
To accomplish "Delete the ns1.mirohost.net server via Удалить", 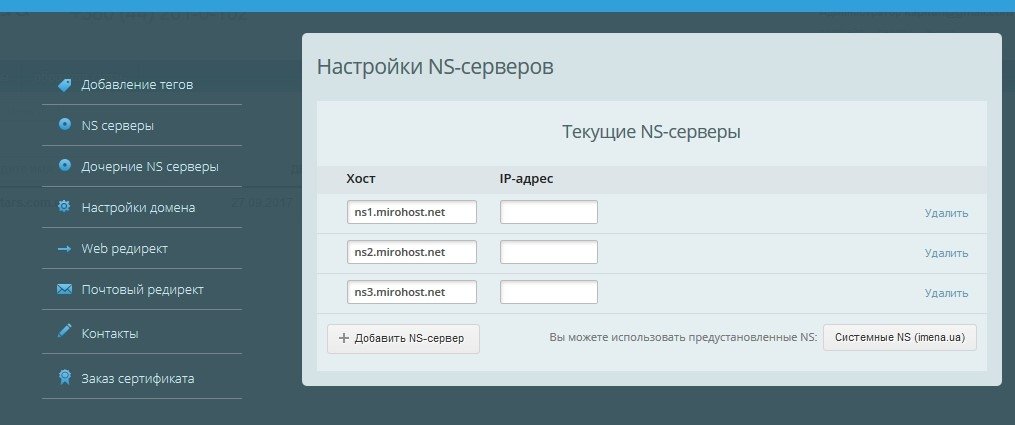I will tap(946, 213).
